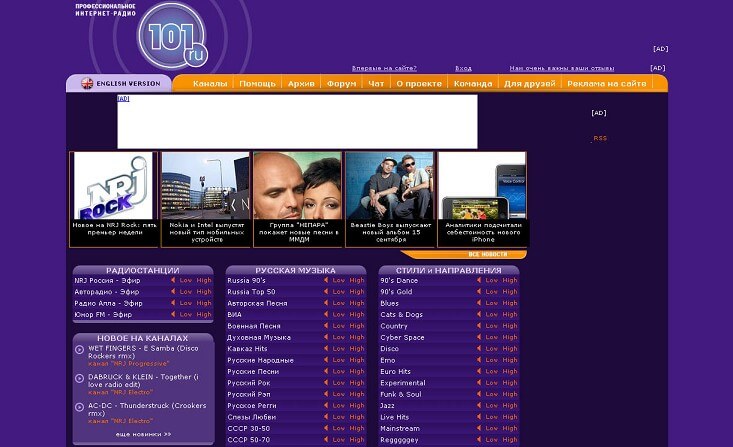Click speaker icon in NRJ Россия row
The height and width of the screenshot is (447, 733).
pos(173,280)
